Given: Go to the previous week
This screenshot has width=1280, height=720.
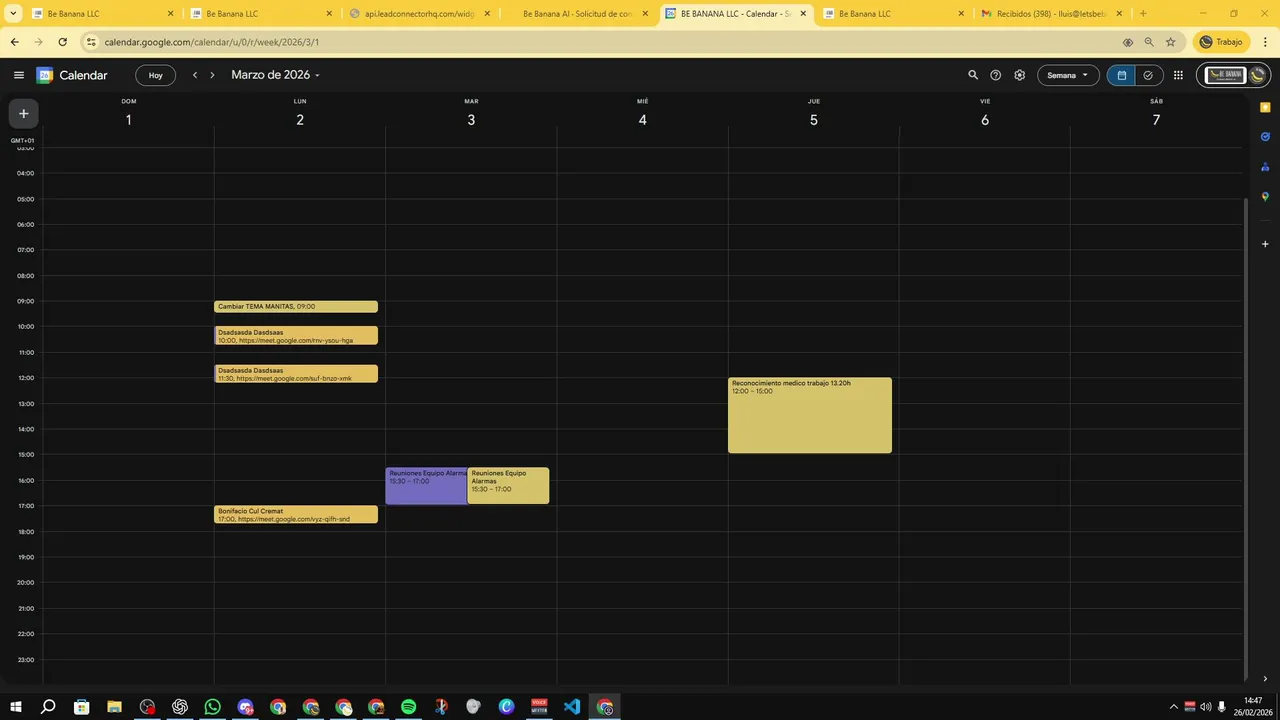Looking at the screenshot, I should point(195,75).
